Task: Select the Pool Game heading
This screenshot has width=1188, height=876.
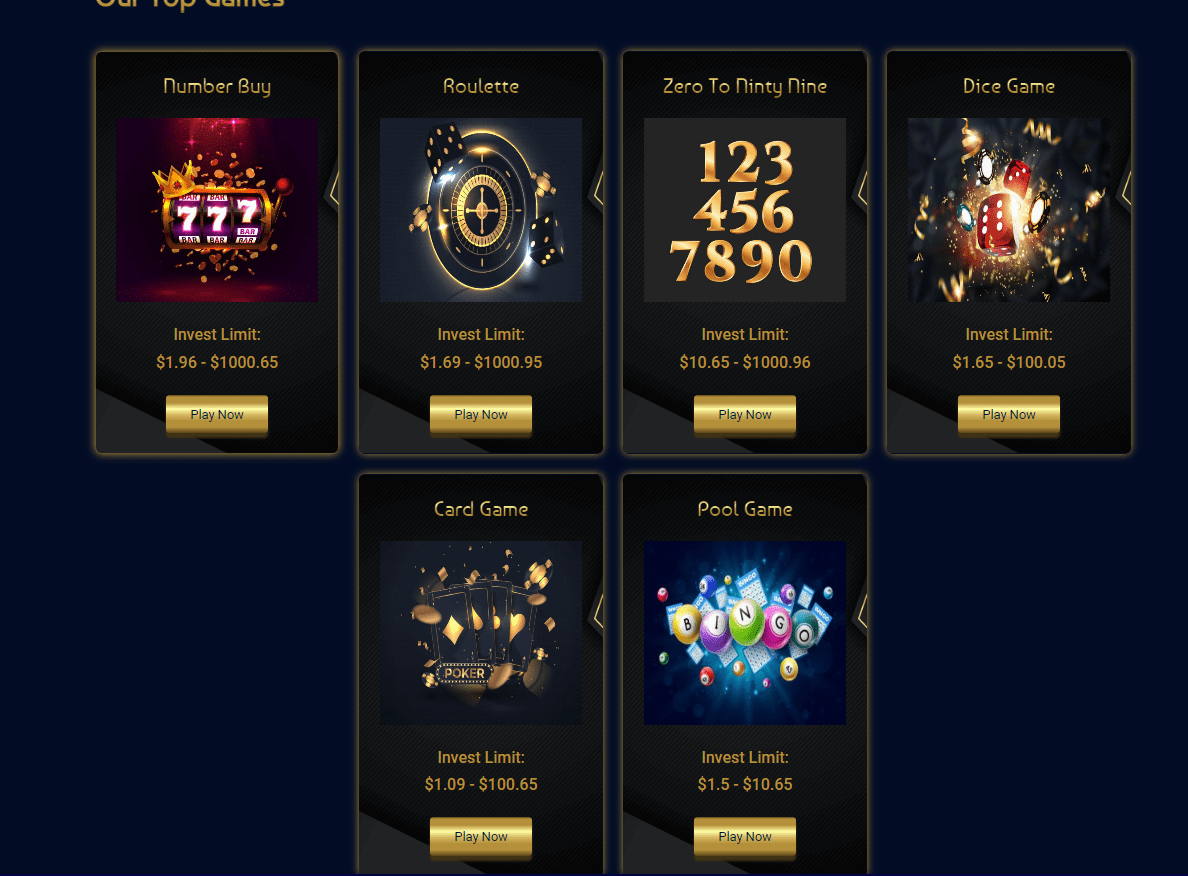Action: pyautogui.click(x=745, y=508)
